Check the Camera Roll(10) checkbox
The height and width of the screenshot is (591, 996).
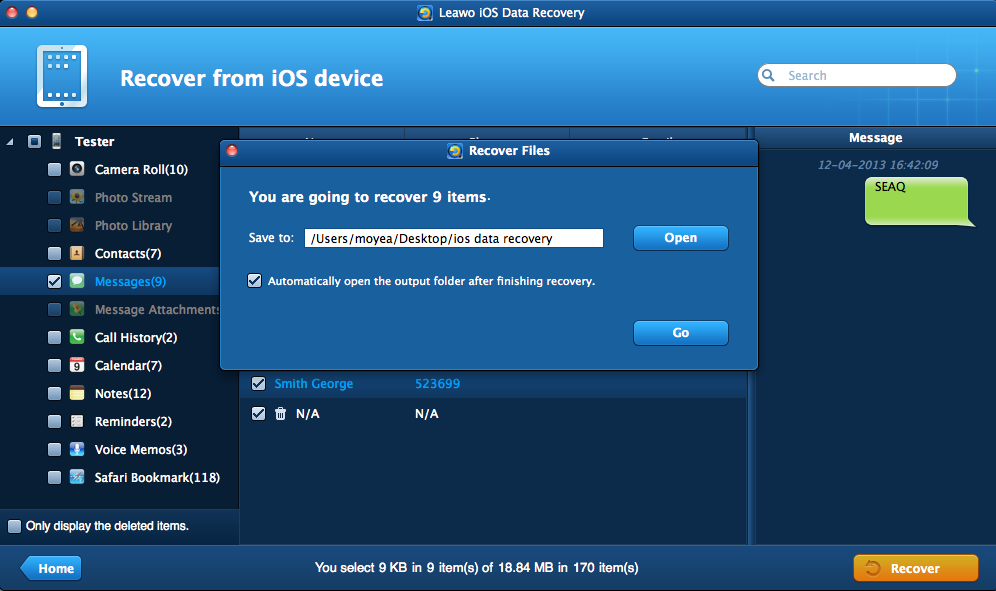(x=55, y=169)
